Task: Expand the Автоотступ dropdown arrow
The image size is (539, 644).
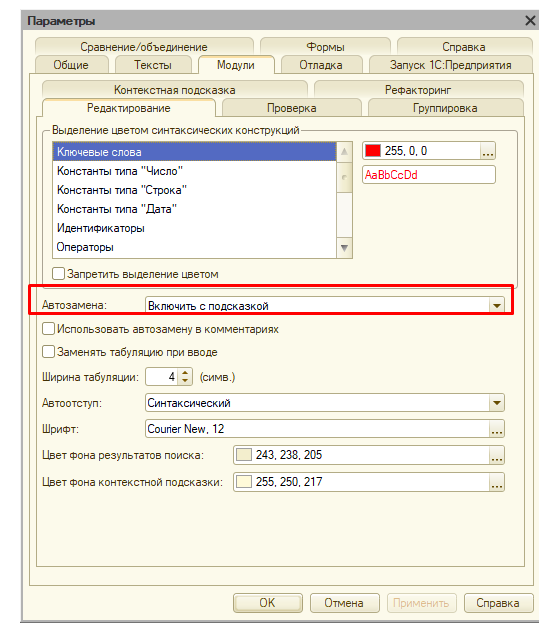Action: pos(497,403)
